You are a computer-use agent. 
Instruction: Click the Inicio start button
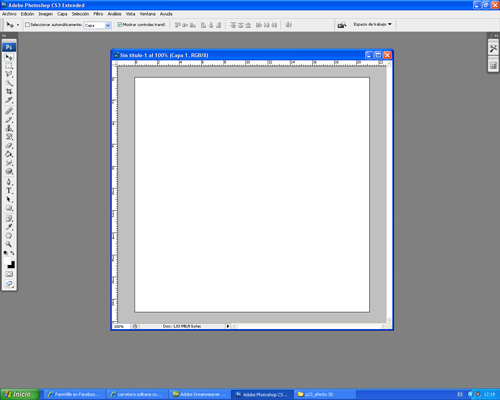click(20, 394)
